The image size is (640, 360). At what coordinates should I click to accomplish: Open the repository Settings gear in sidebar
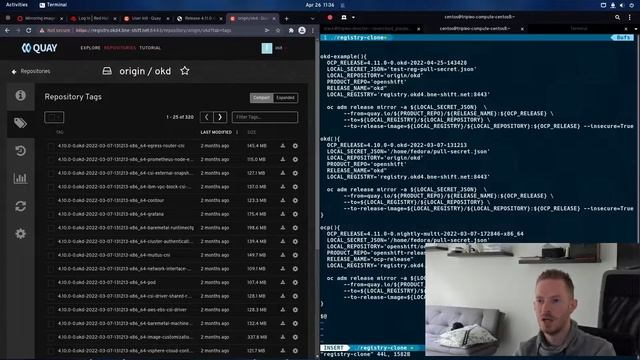(20, 233)
